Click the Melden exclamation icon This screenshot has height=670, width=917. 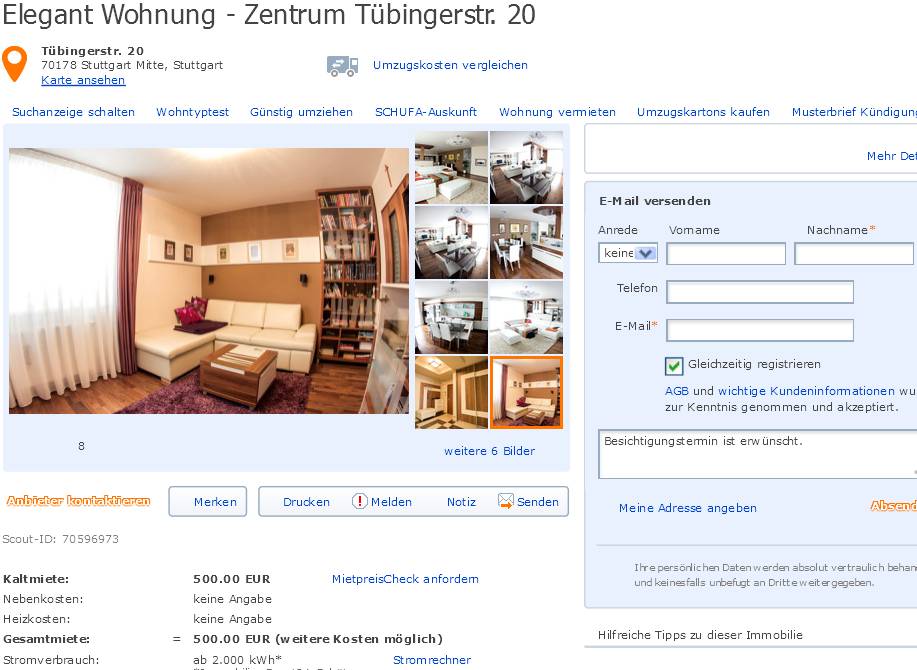359,501
